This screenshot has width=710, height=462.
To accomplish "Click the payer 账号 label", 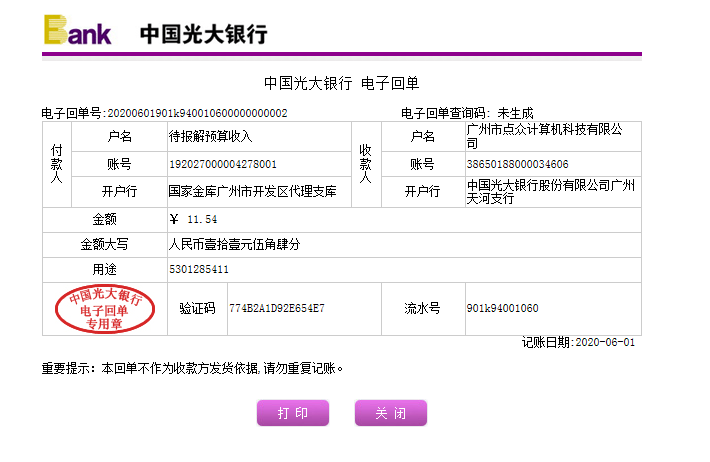I will click(x=120, y=164).
